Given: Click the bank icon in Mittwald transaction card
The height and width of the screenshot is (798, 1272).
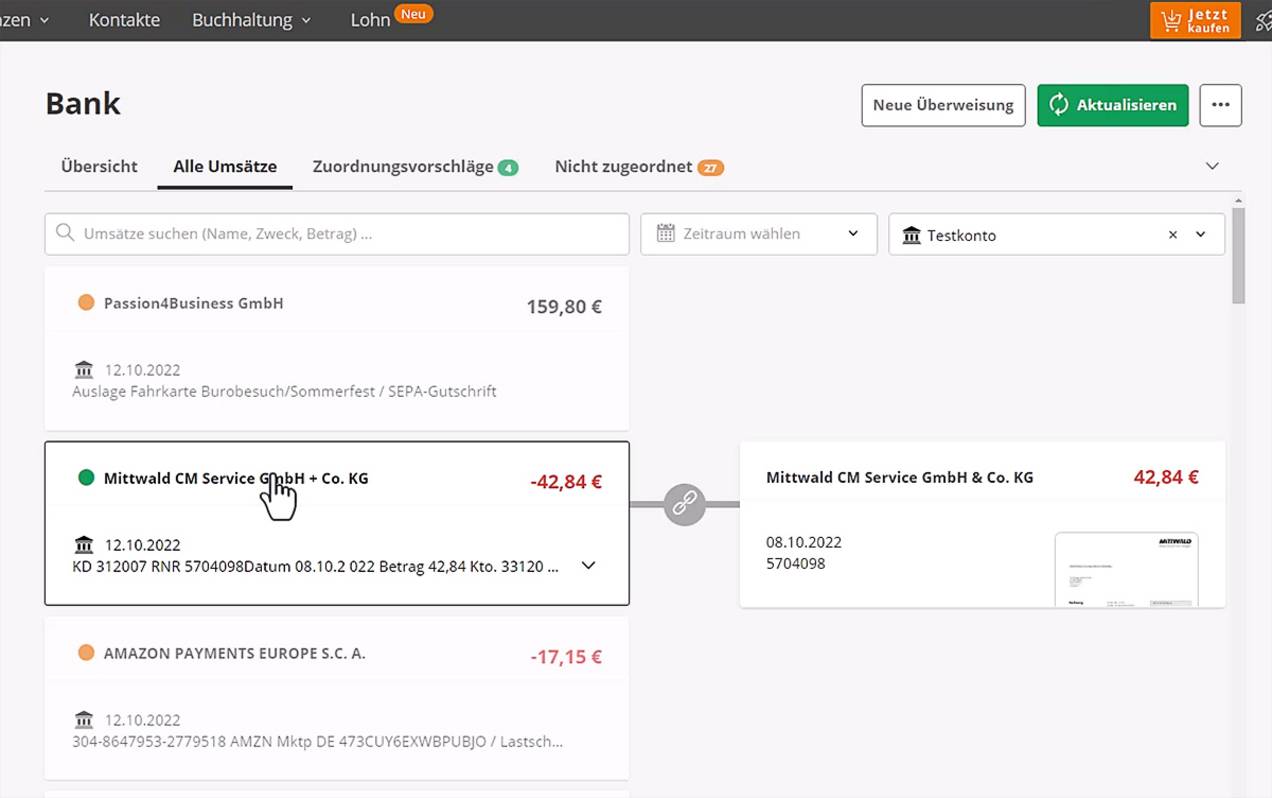Looking at the screenshot, I should click(x=84, y=545).
